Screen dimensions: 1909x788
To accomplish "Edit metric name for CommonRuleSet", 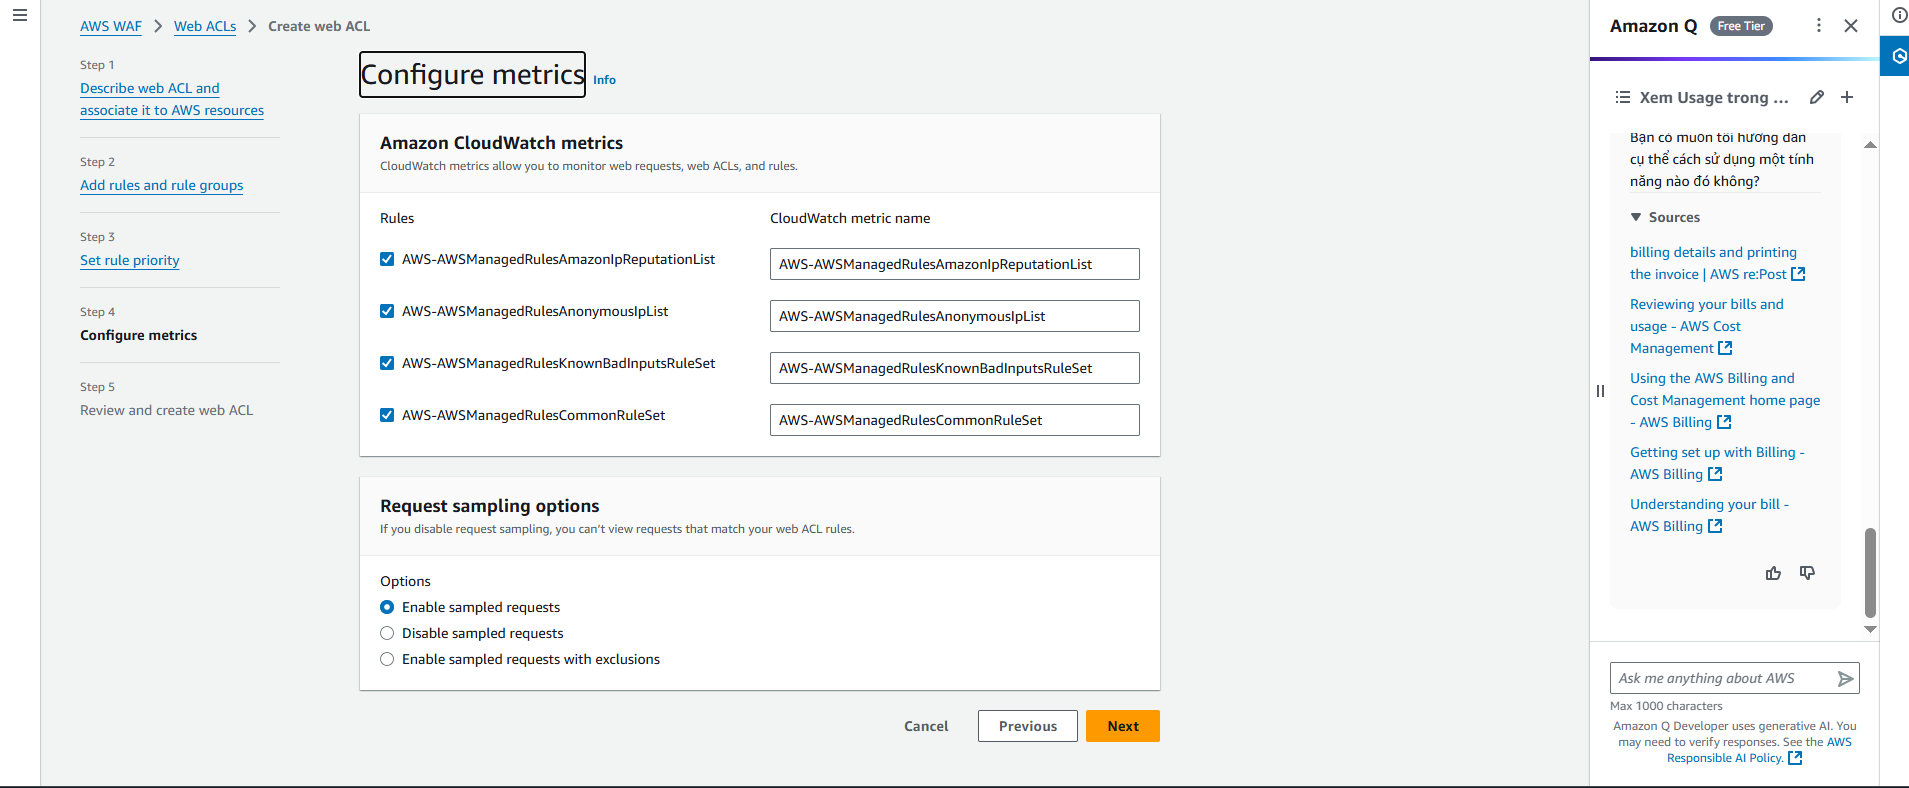I will point(955,420).
